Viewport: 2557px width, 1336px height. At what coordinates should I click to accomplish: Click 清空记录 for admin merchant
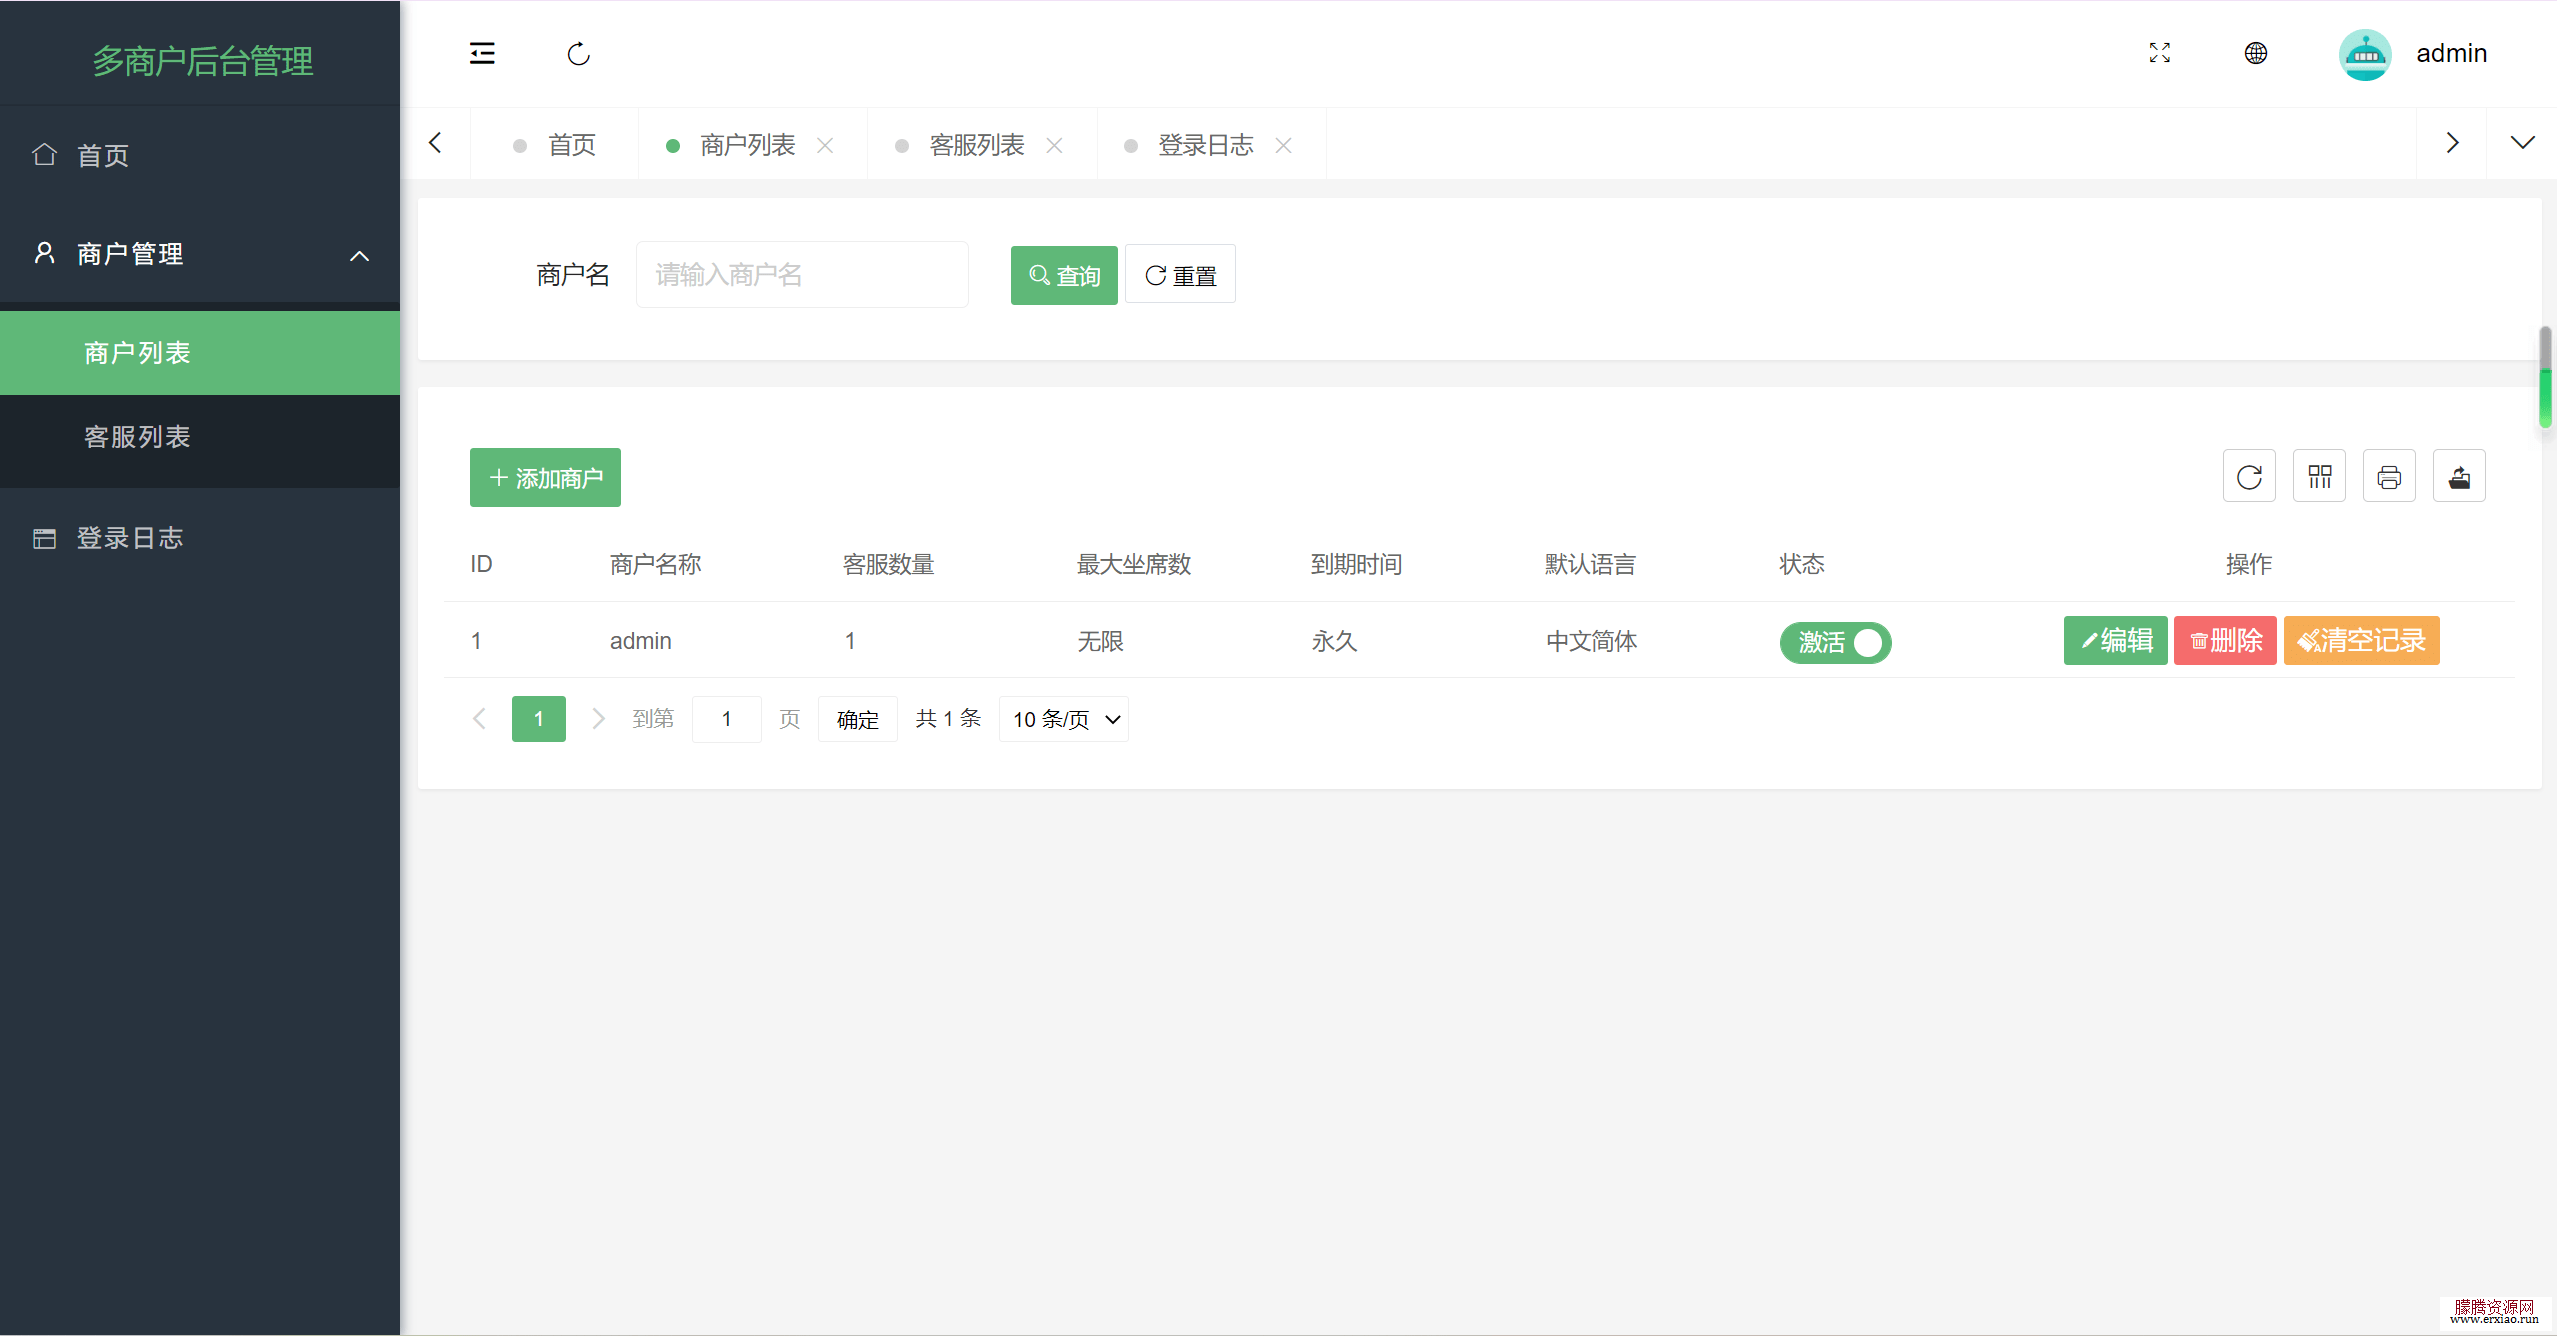click(2361, 640)
